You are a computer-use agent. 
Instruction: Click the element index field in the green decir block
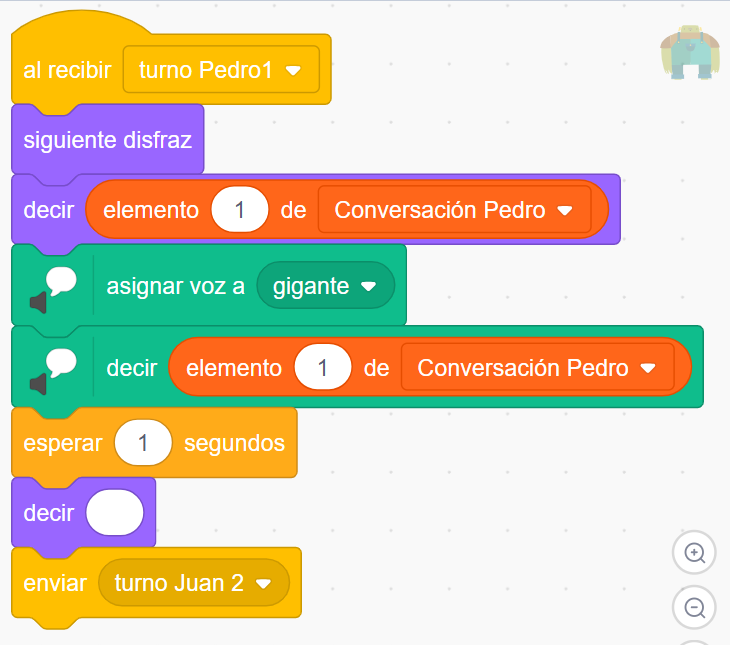[323, 367]
